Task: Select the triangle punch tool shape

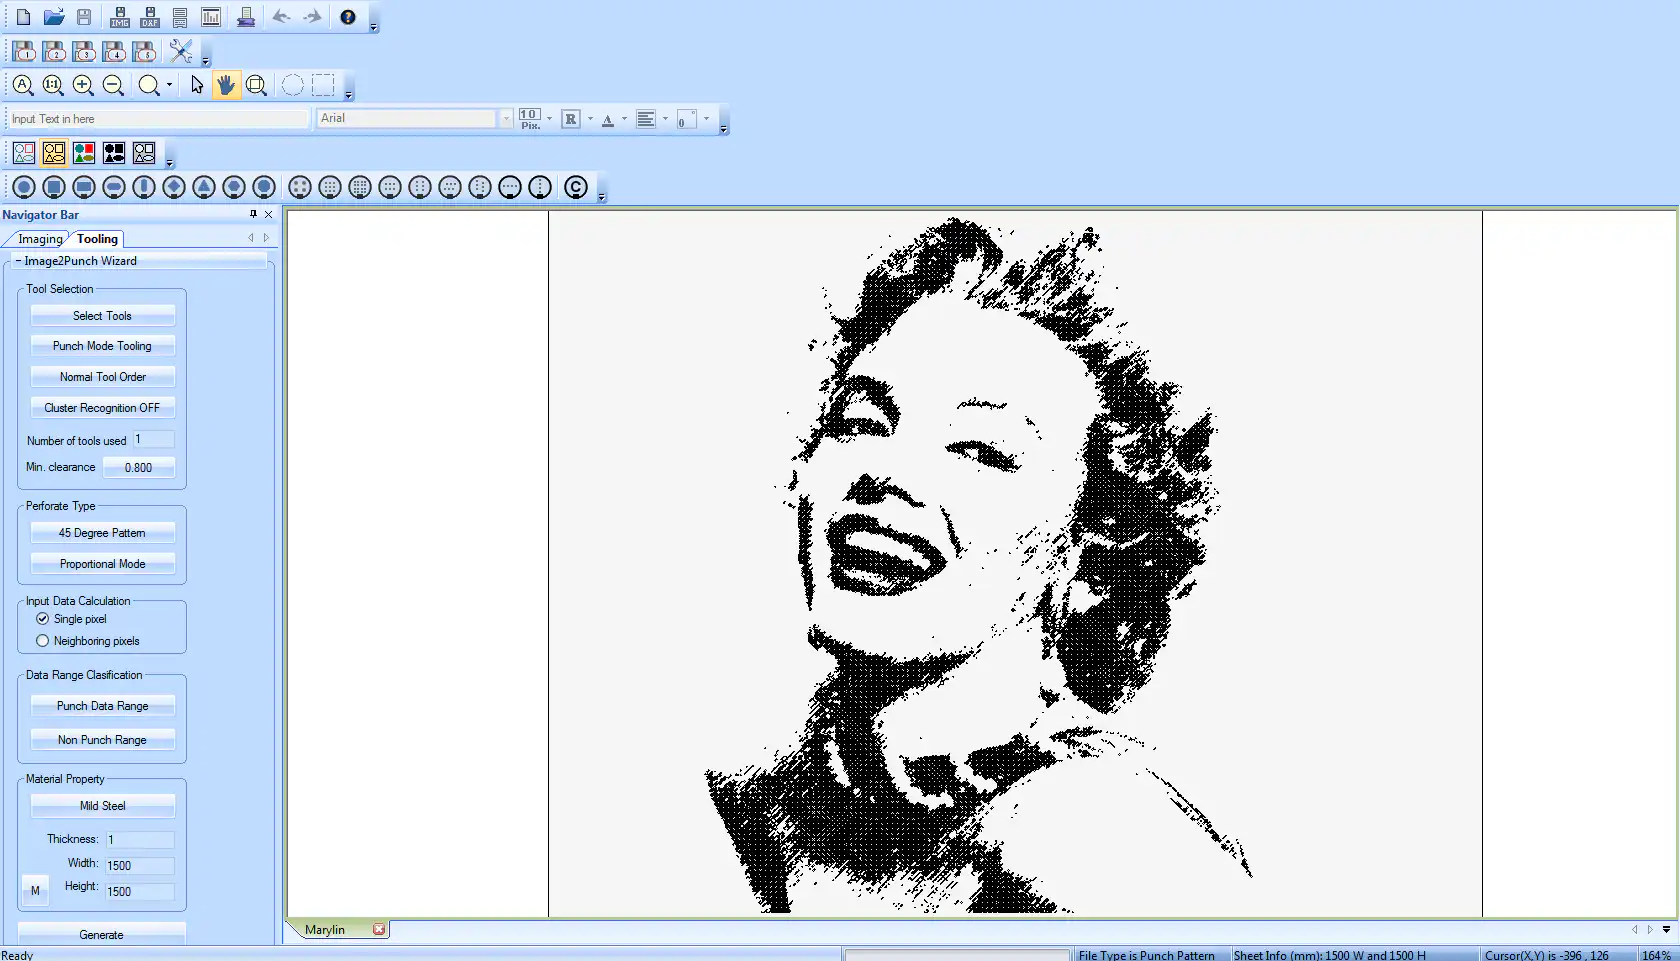Action: click(204, 187)
